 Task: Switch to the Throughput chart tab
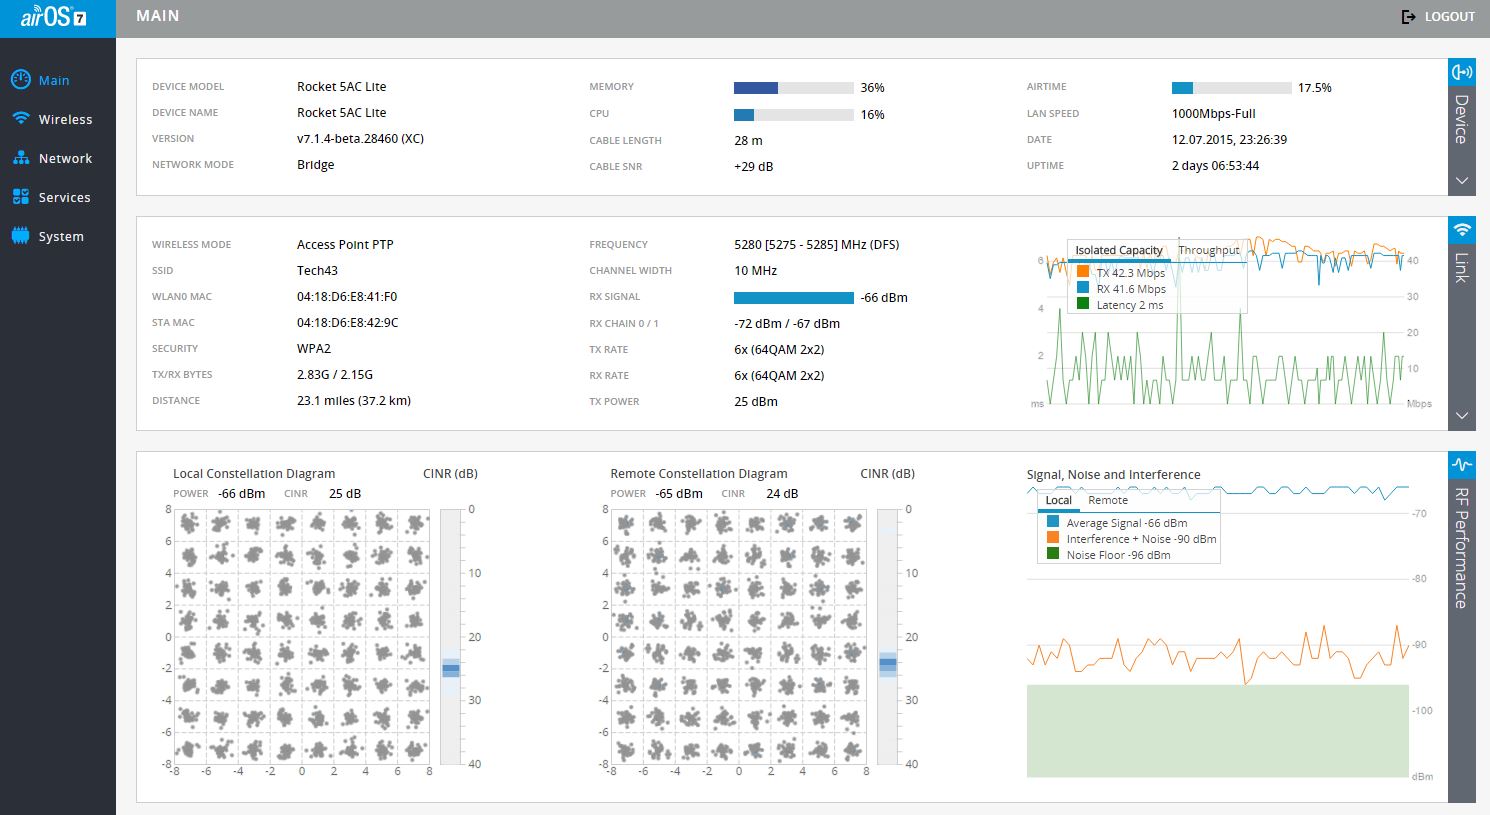(x=1208, y=250)
